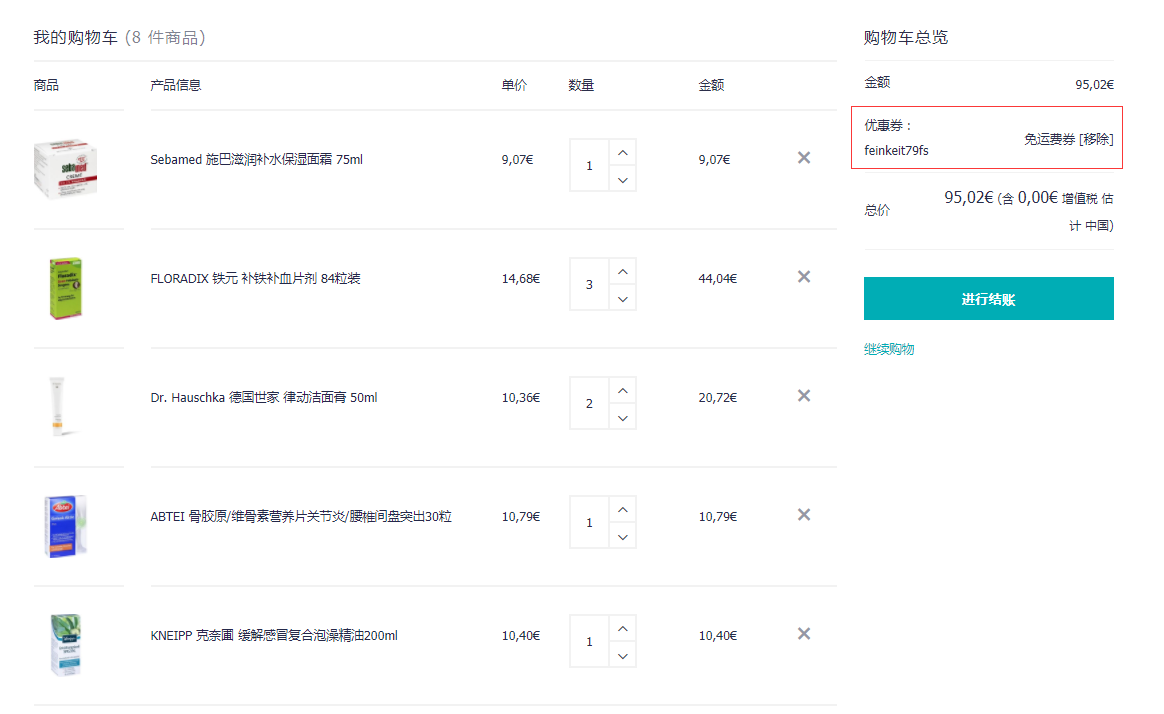Click the Sebamed unit price 9,07€
Image resolution: width=1164 pixels, height=714 pixels.
pyautogui.click(x=517, y=160)
